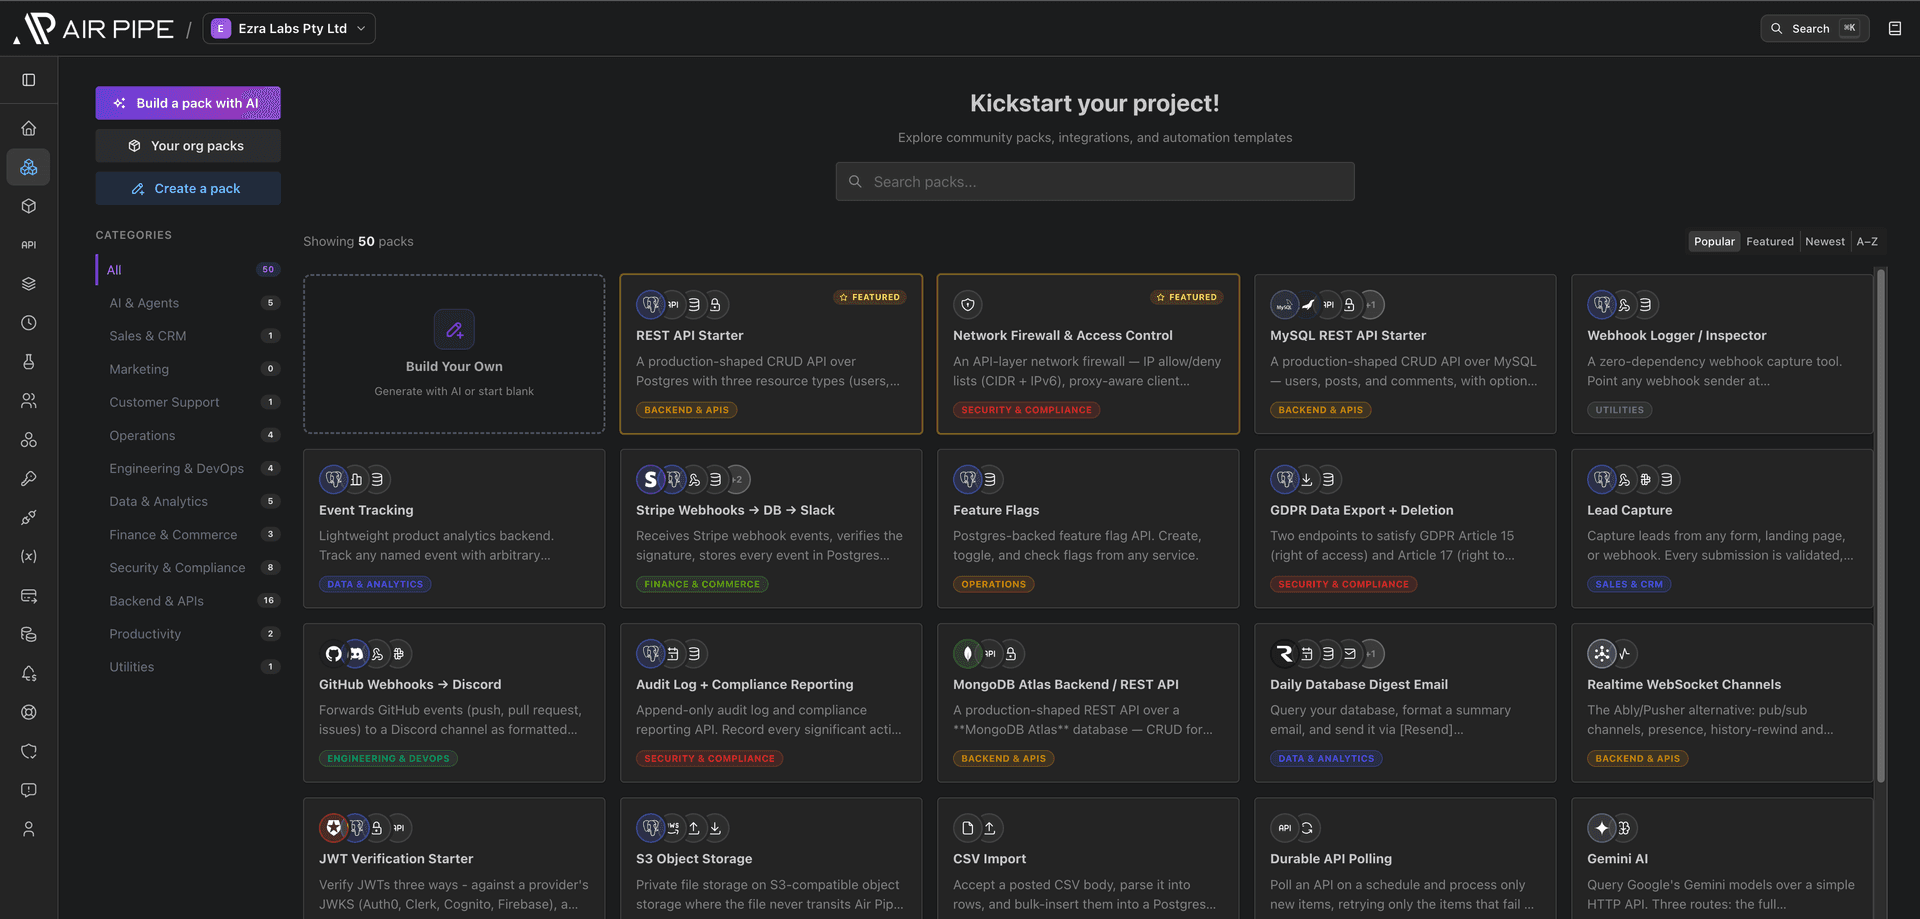Toggle the sidebar panel icon
Viewport: 1920px width, 919px height.
click(x=29, y=80)
